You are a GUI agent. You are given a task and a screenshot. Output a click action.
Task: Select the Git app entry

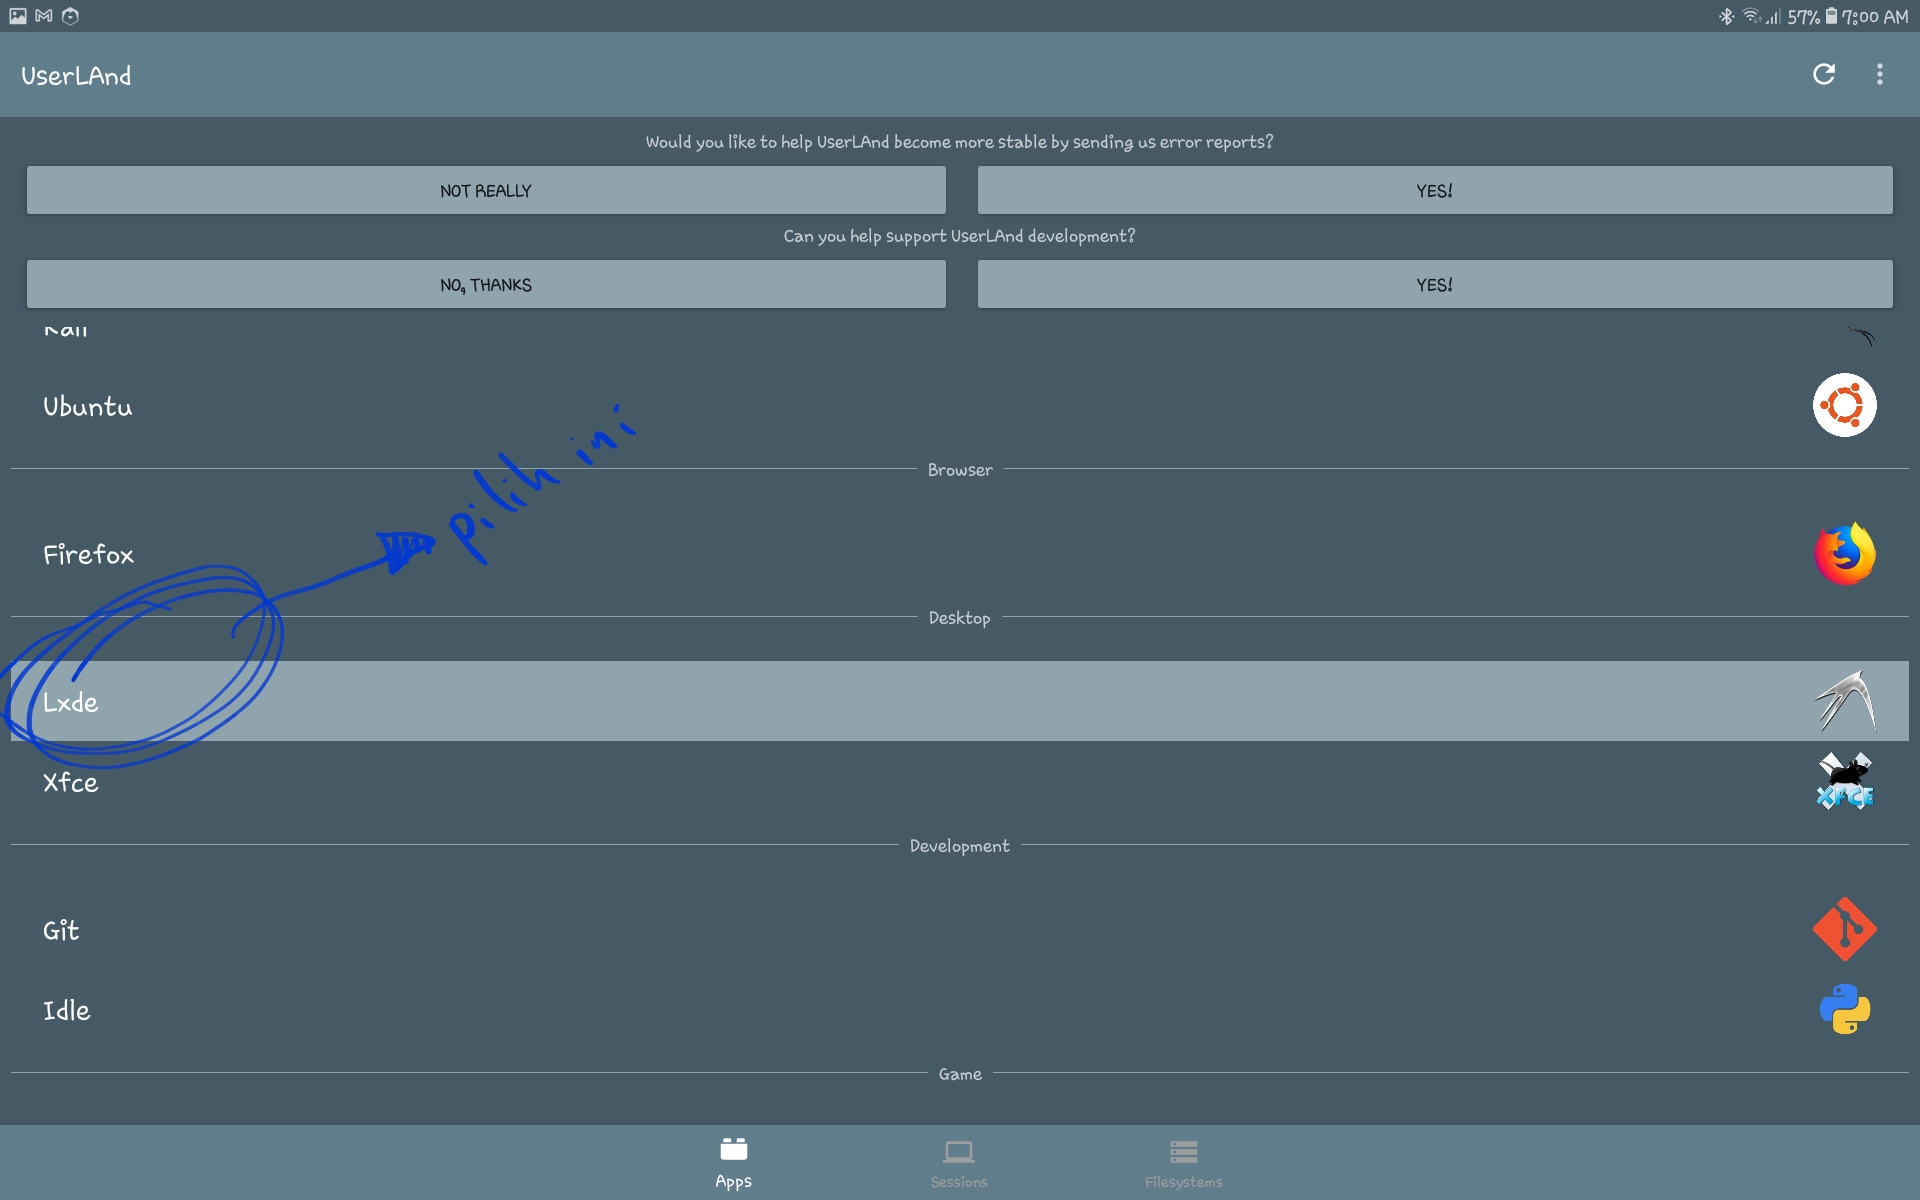pos(960,929)
